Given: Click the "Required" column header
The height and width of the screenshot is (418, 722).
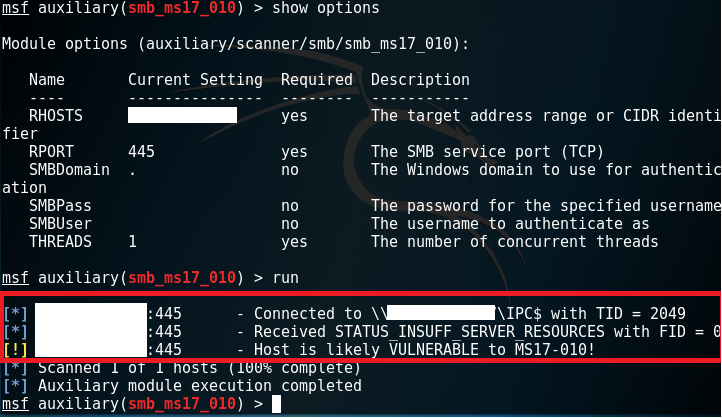Looking at the screenshot, I should [x=316, y=79].
